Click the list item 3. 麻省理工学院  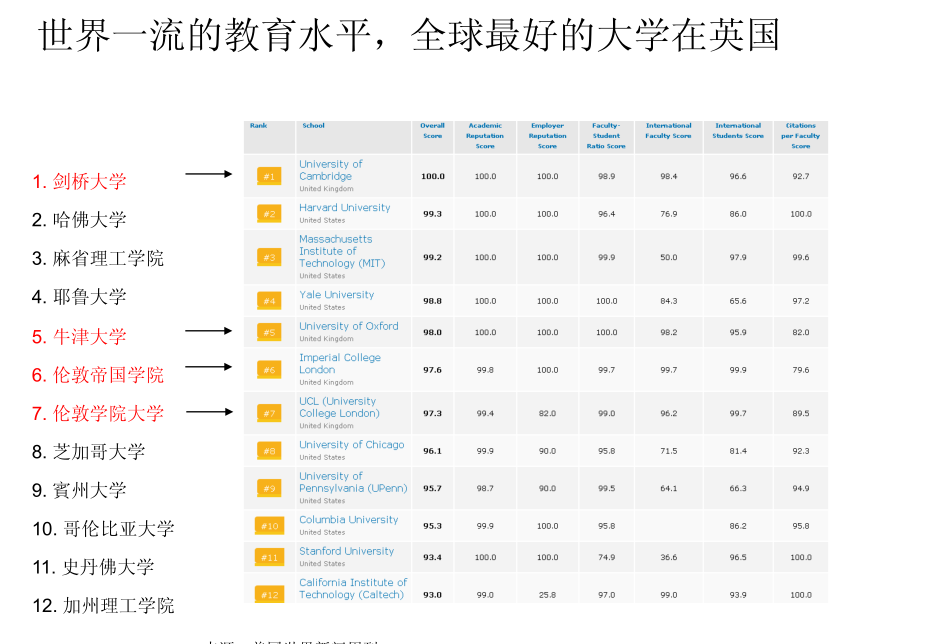click(x=98, y=258)
